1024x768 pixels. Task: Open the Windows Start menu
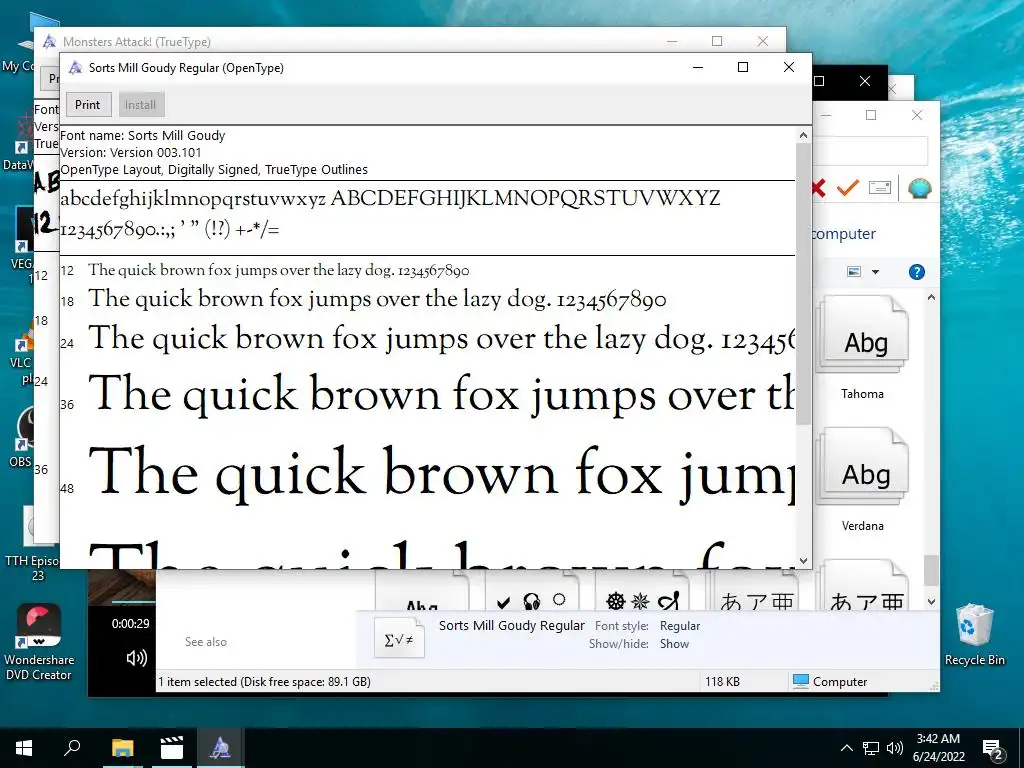24,748
